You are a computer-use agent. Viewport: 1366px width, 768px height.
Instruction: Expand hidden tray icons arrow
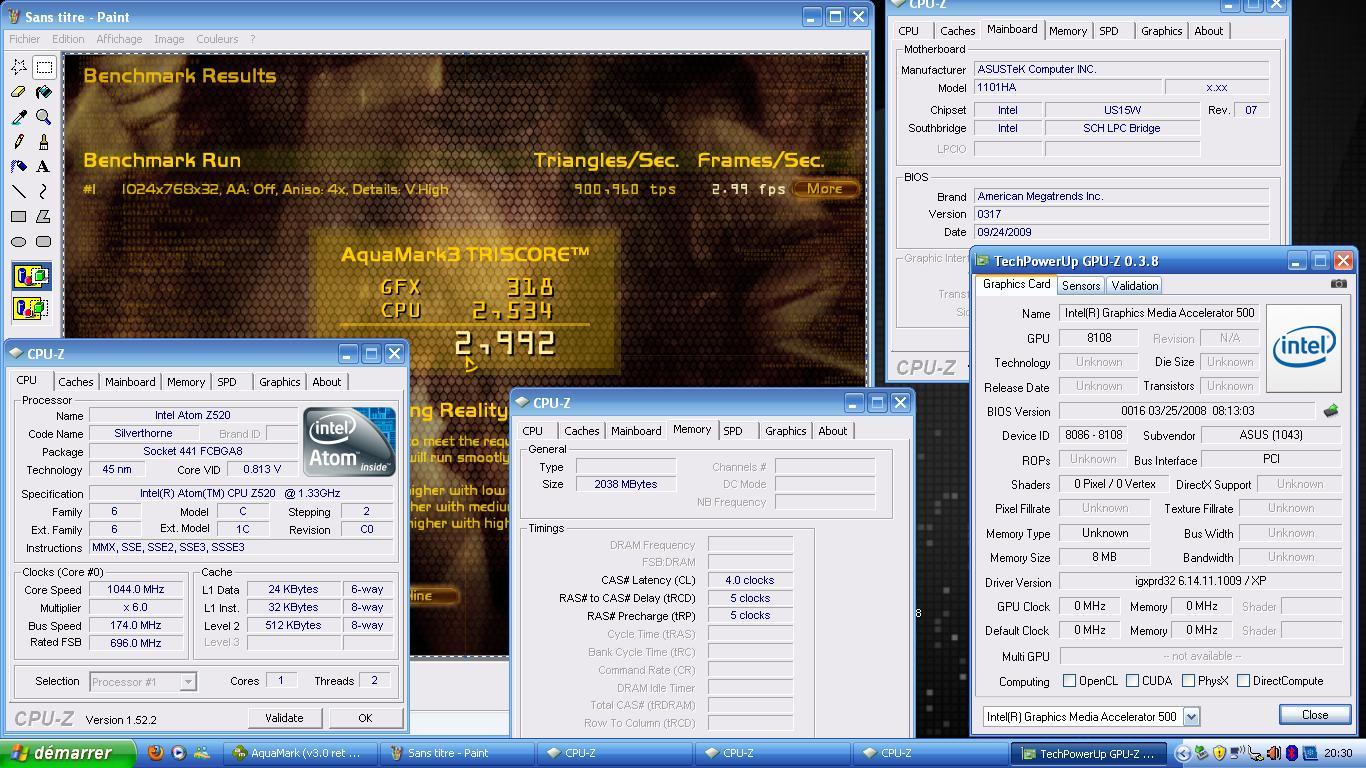click(x=1183, y=753)
